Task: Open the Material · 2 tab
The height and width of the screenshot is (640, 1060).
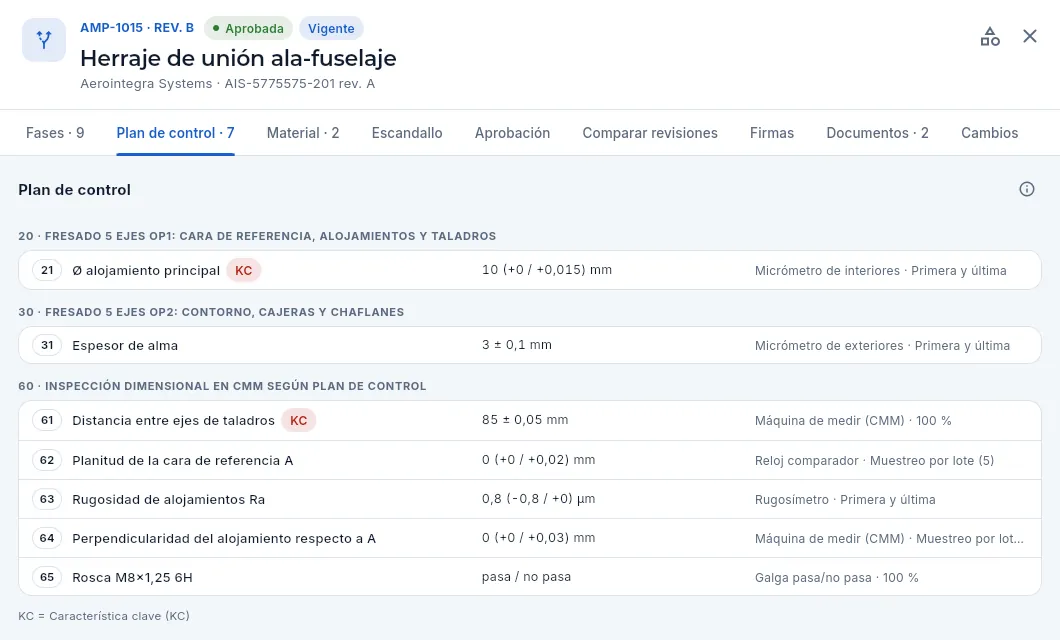Action: point(303,133)
